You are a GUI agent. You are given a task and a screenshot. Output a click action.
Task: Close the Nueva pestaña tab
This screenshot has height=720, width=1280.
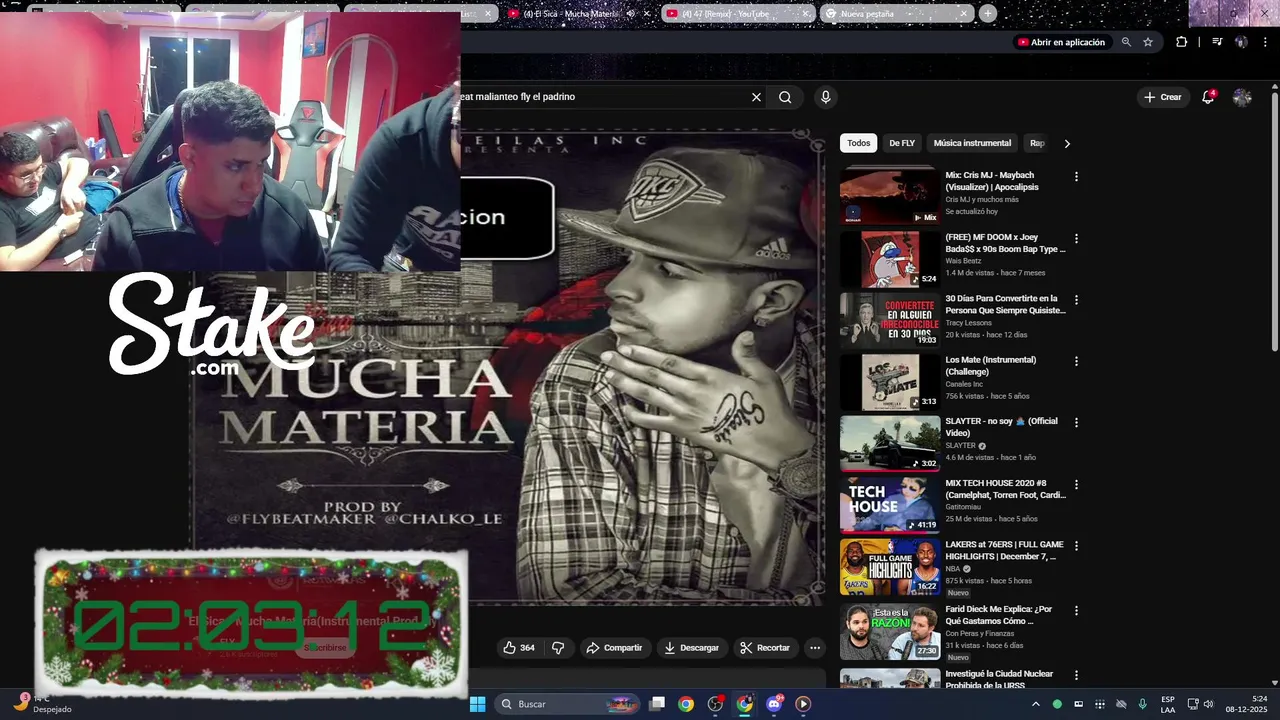coord(963,14)
